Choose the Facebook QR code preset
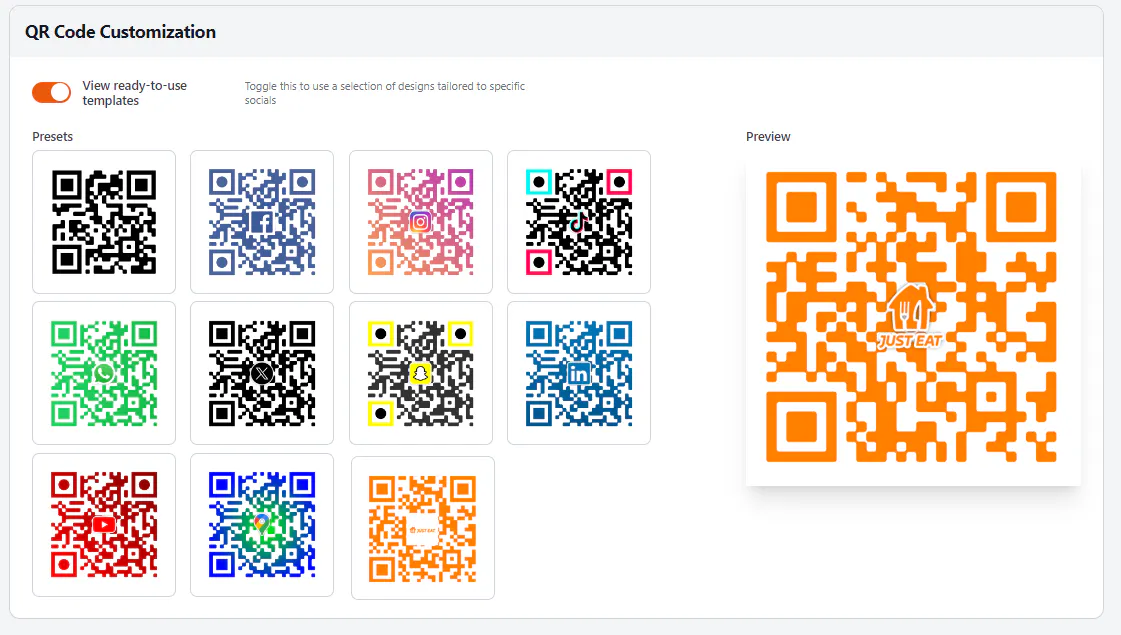Viewport: 1121px width, 635px height. (x=262, y=222)
